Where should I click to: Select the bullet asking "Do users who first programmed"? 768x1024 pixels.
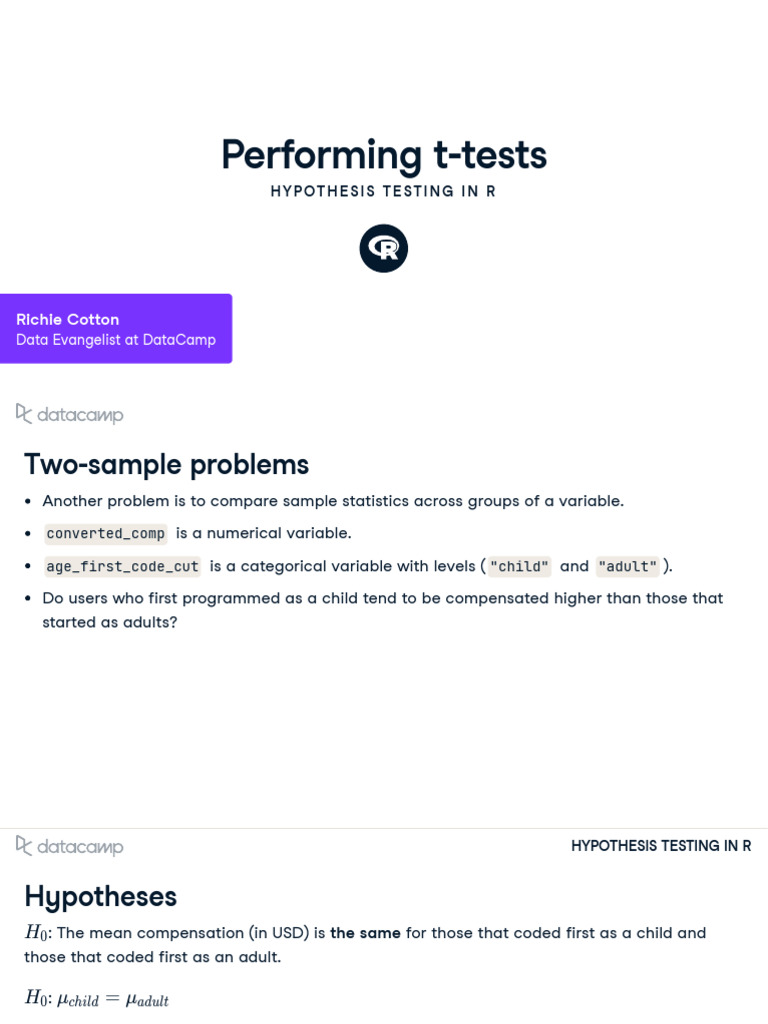pos(383,598)
